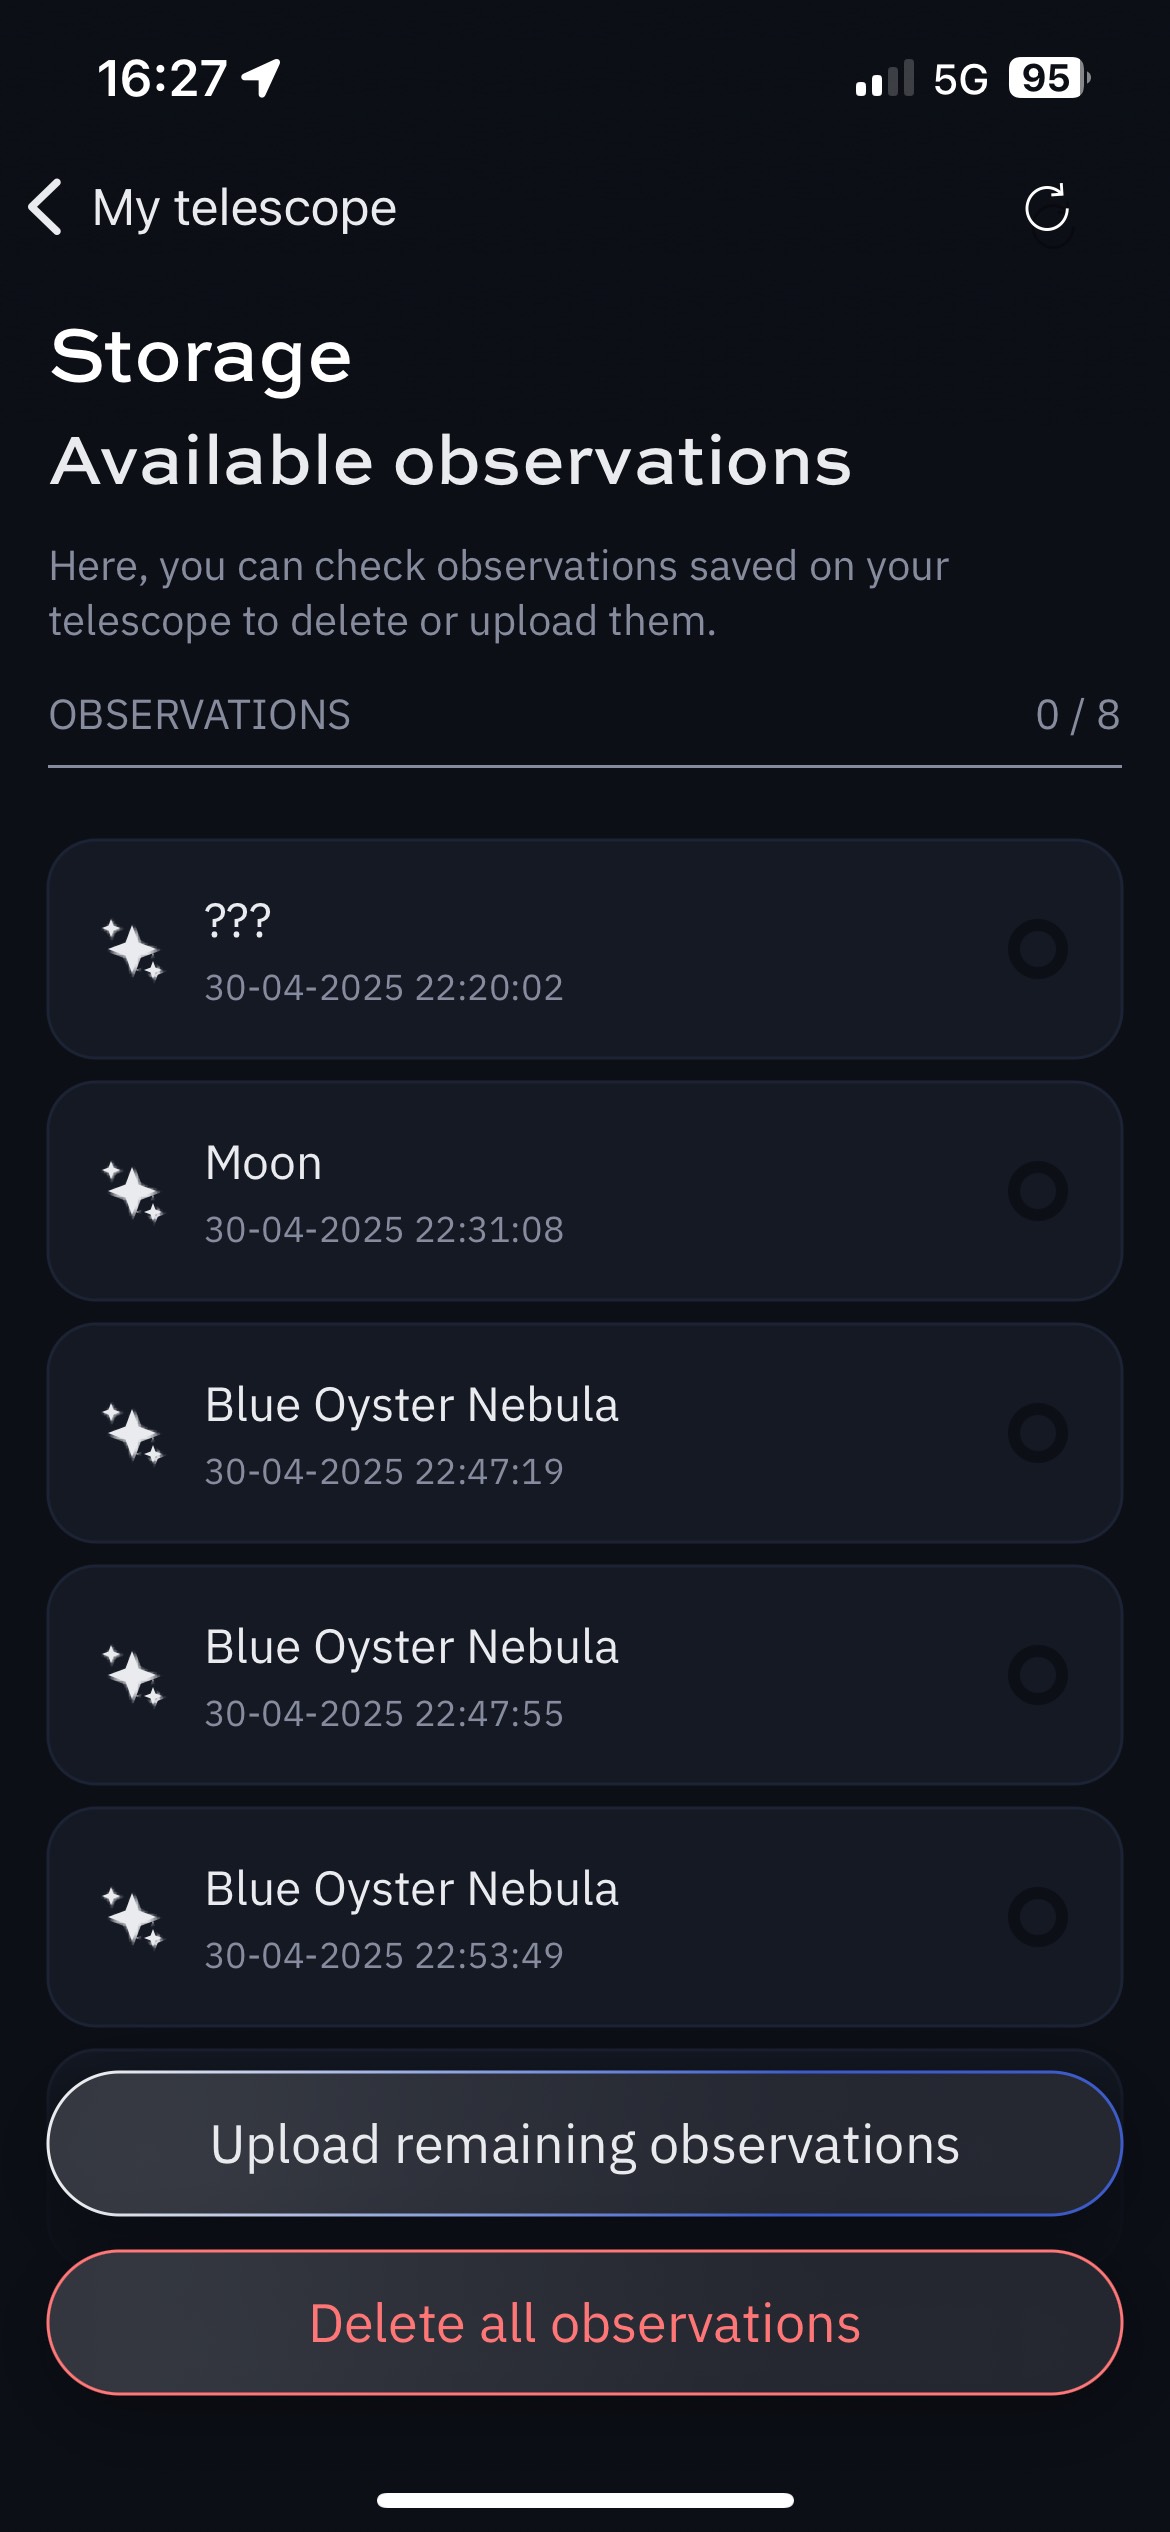This screenshot has height=2532, width=1170.
Task: Tap the back chevron arrow
Action: [46, 208]
